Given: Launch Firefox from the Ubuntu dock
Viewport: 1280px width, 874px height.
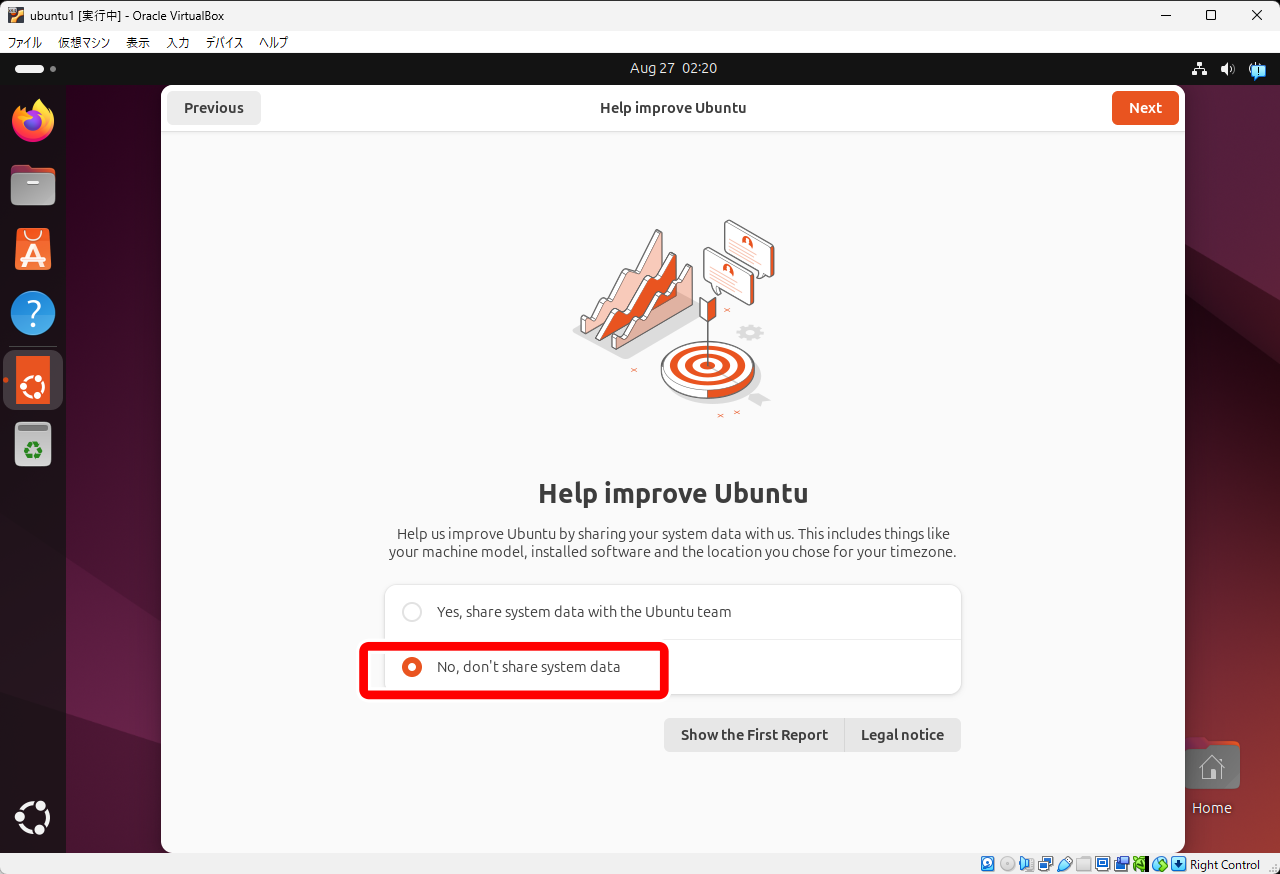Looking at the screenshot, I should point(33,121).
